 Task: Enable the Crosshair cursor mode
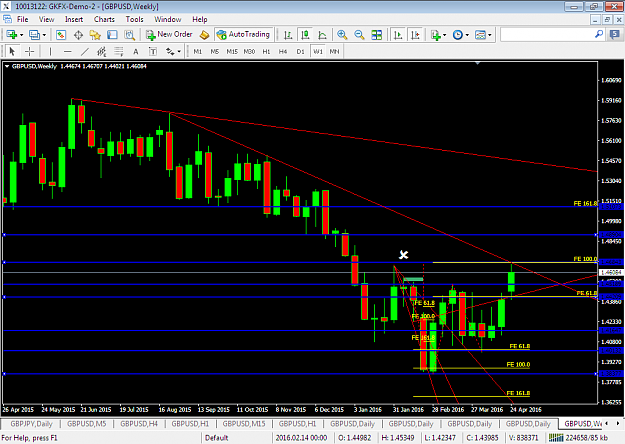[x=29, y=51]
